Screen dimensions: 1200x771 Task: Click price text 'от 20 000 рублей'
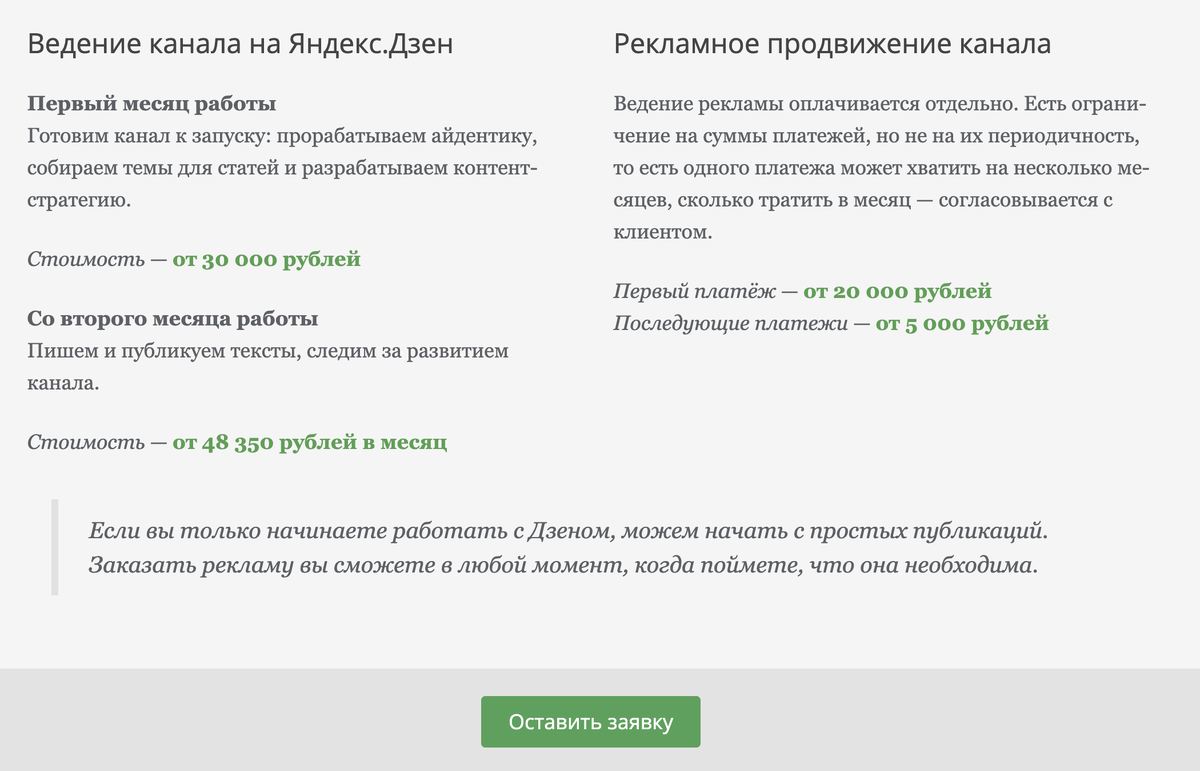(897, 292)
